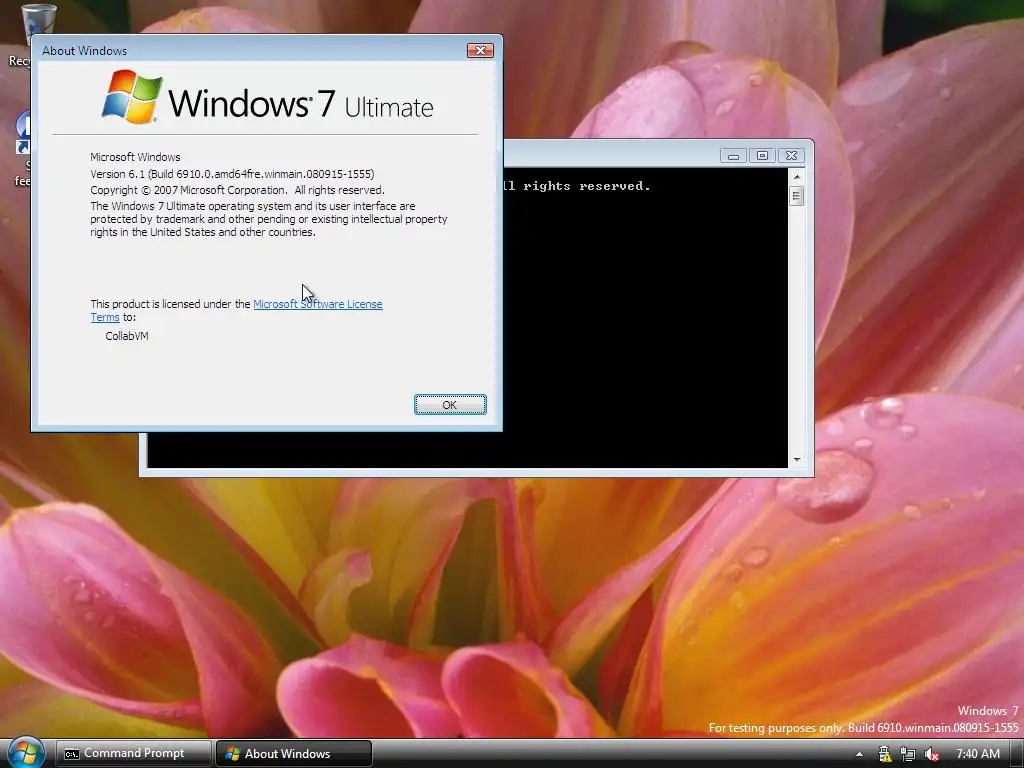The image size is (1024, 768).
Task: Open the Microsoft Software License Terms link
Action: 317,304
